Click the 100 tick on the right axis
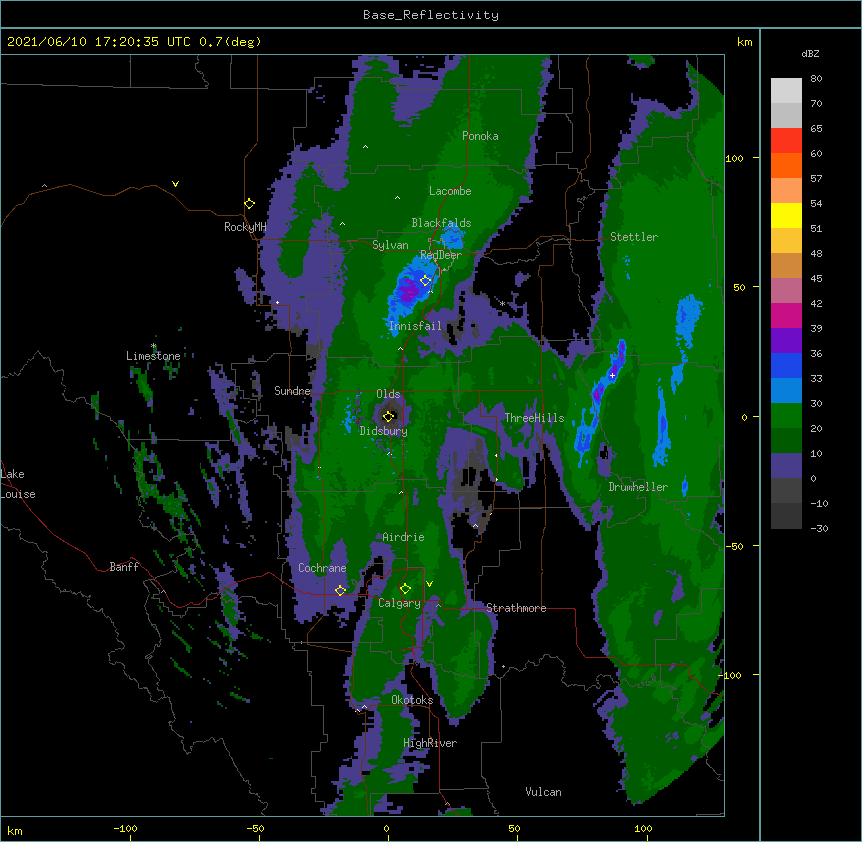Viewport: 862px width, 842px height. point(734,158)
